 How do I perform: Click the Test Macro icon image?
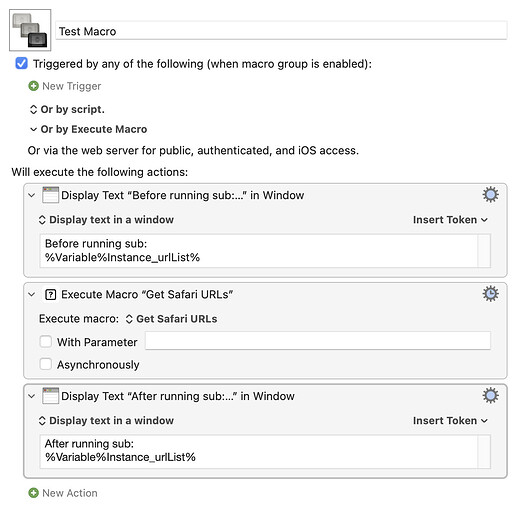(x=30, y=30)
